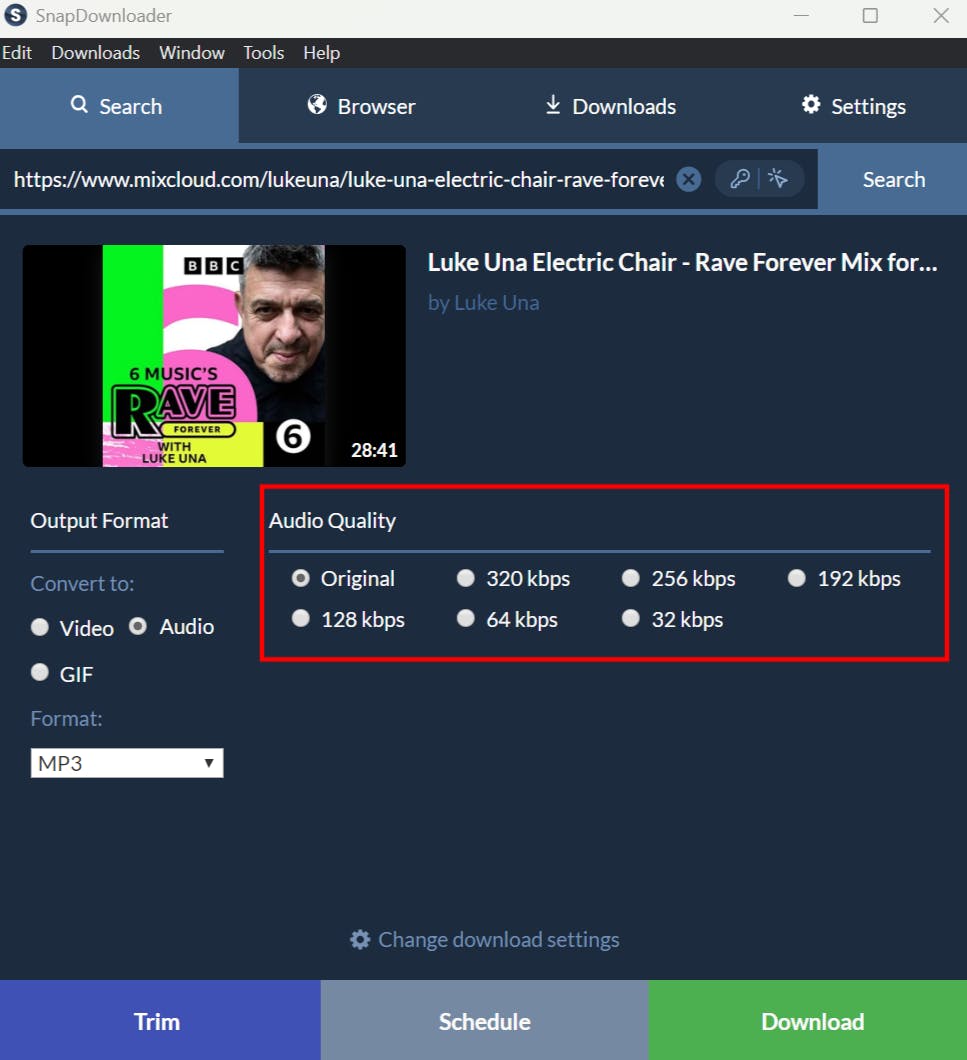Click the Schedule button
The width and height of the screenshot is (967, 1060).
[x=485, y=1021]
